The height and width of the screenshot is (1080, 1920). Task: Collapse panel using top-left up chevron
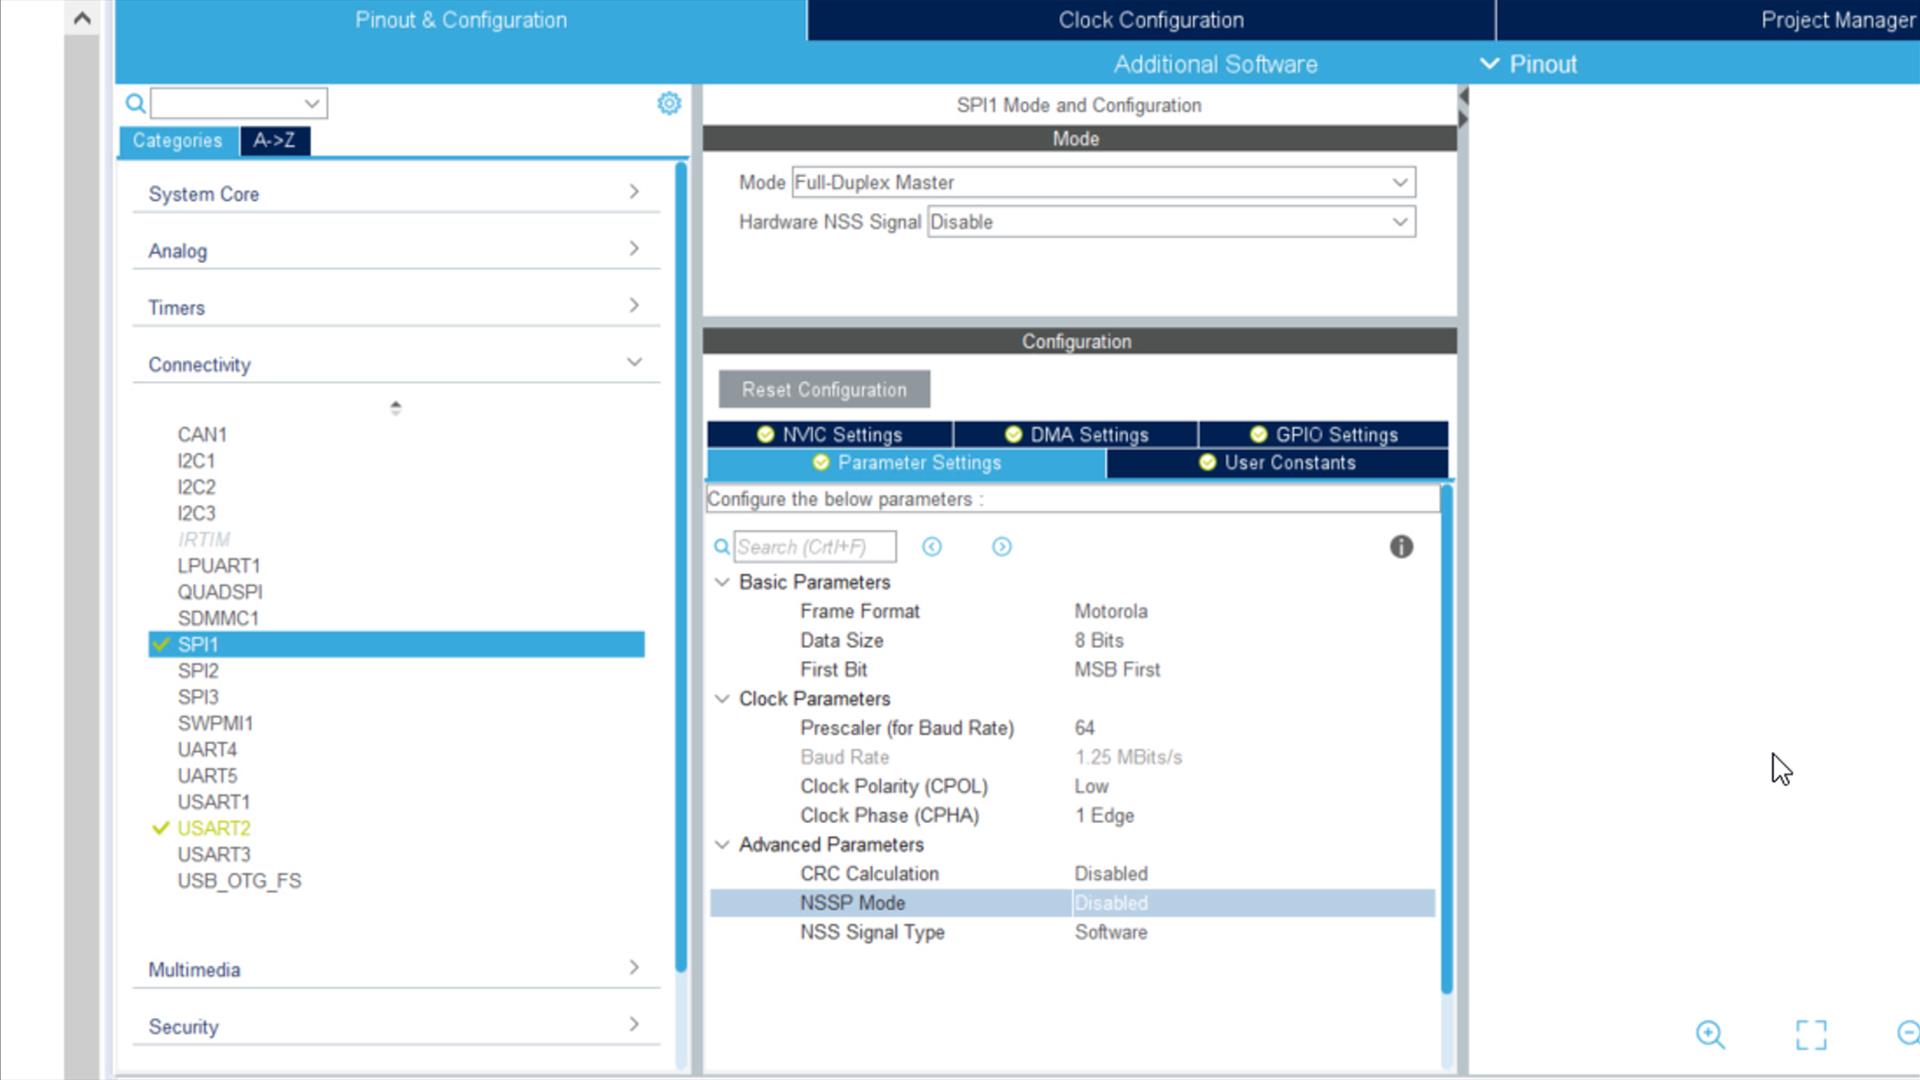click(x=82, y=18)
